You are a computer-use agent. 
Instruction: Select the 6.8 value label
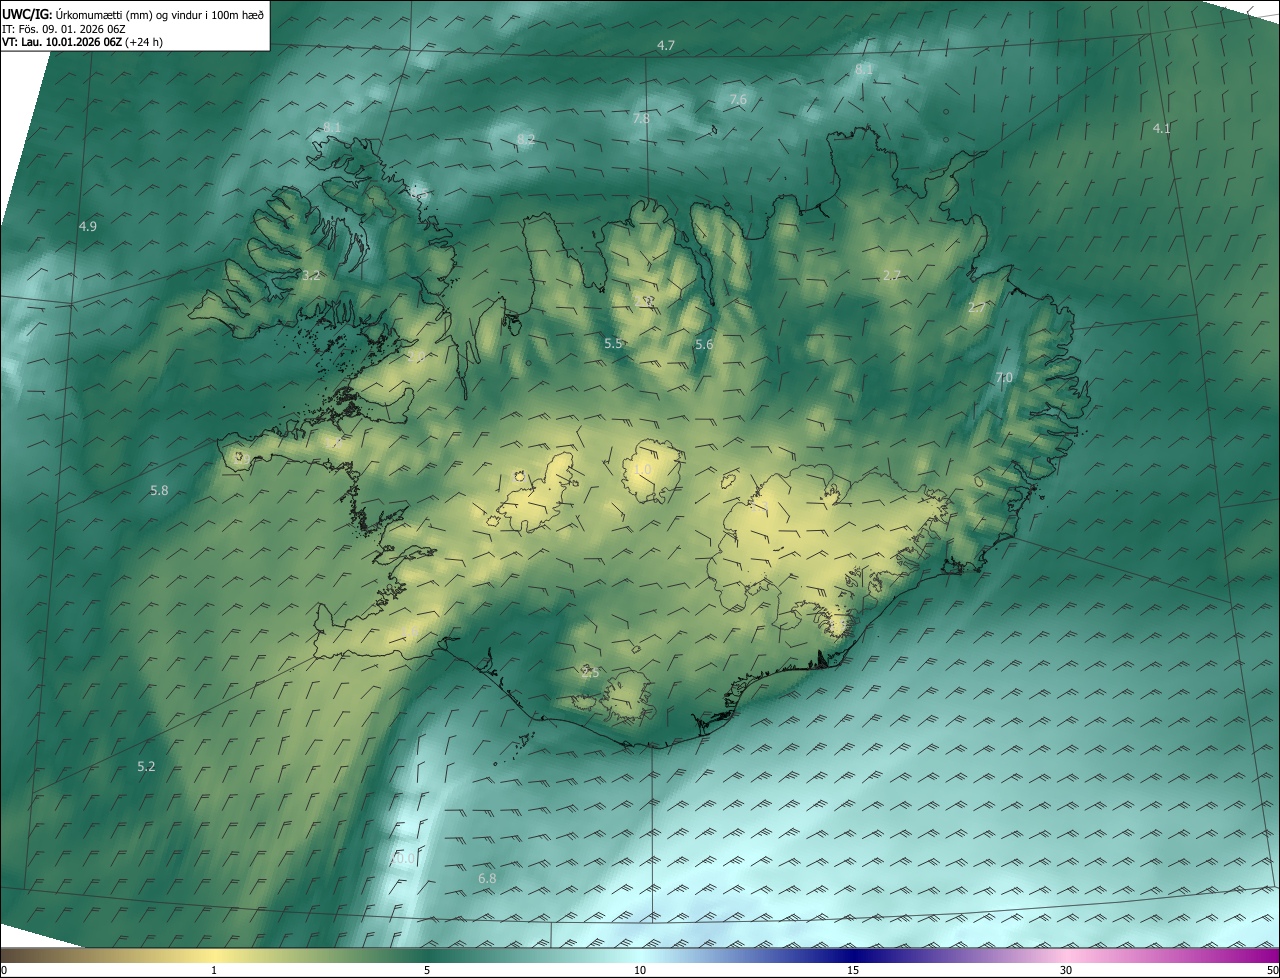tap(487, 878)
